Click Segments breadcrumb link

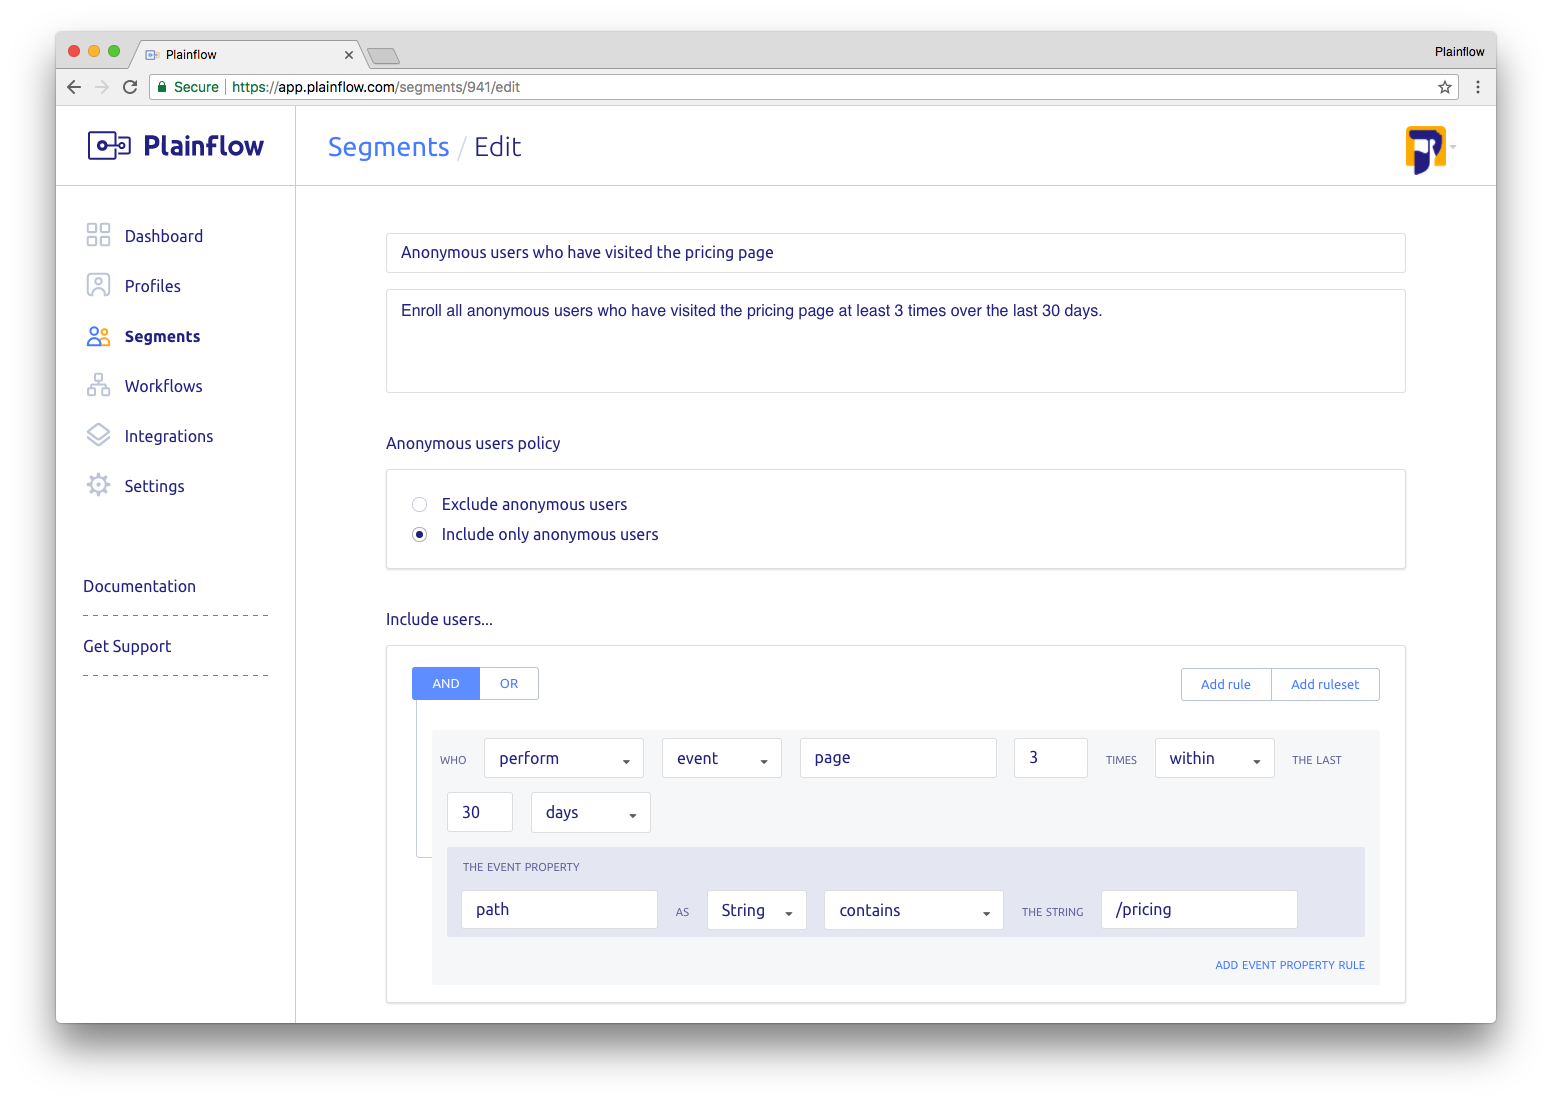389,147
